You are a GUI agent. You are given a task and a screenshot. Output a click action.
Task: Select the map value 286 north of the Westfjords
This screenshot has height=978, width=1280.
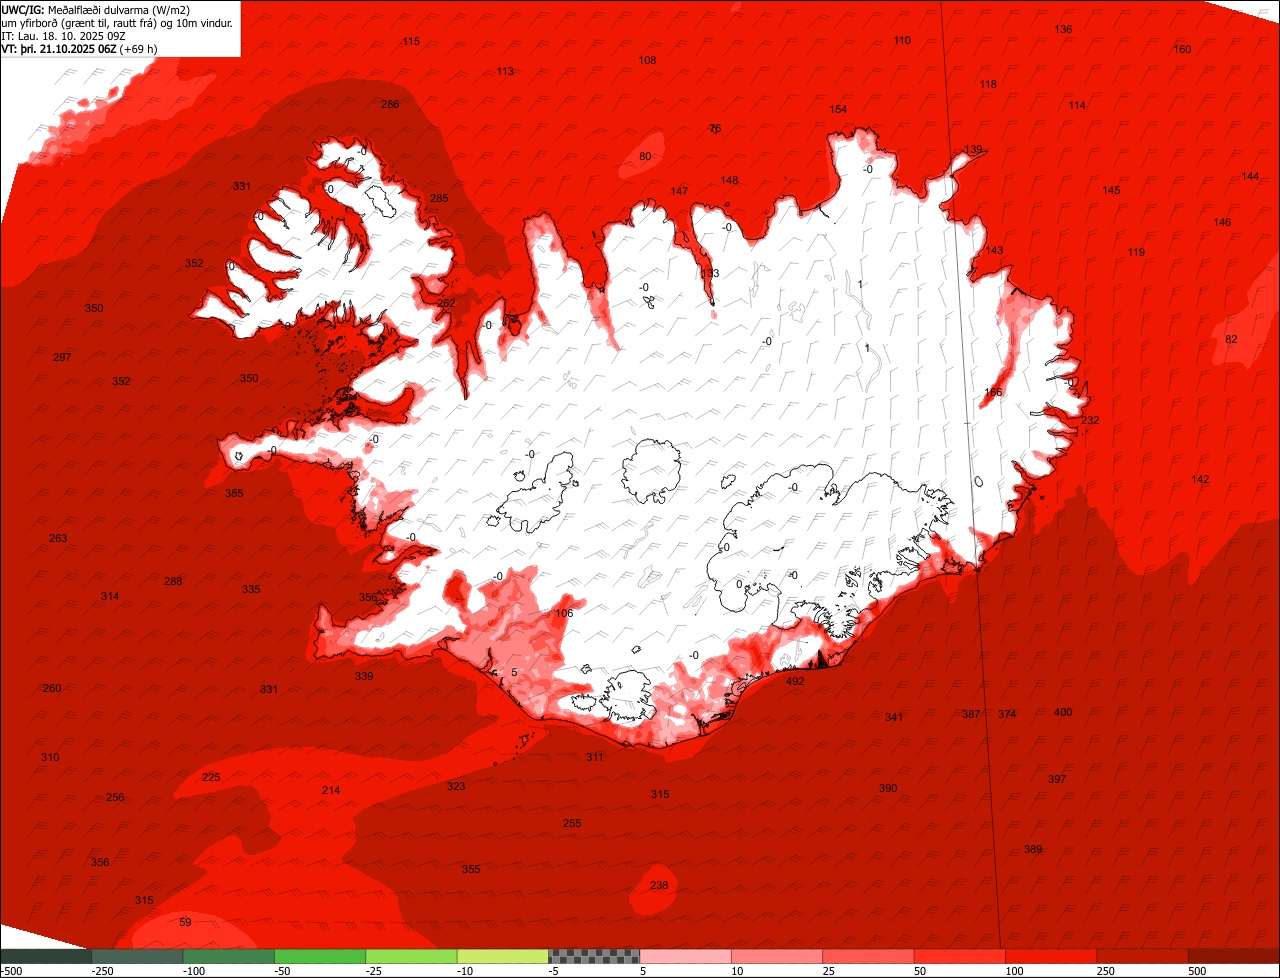coord(390,104)
